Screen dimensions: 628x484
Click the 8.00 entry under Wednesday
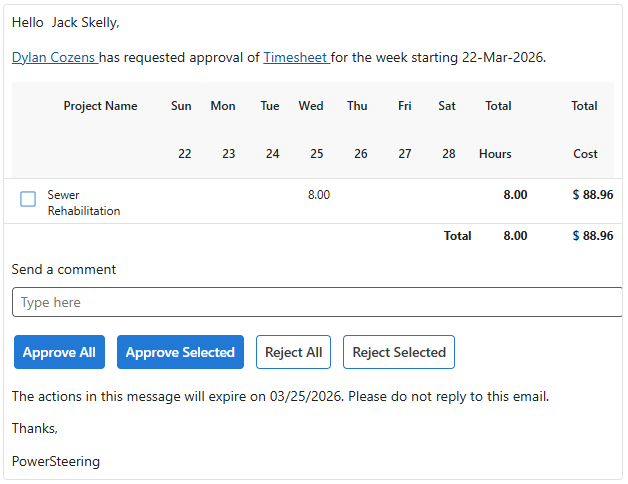[x=318, y=195]
